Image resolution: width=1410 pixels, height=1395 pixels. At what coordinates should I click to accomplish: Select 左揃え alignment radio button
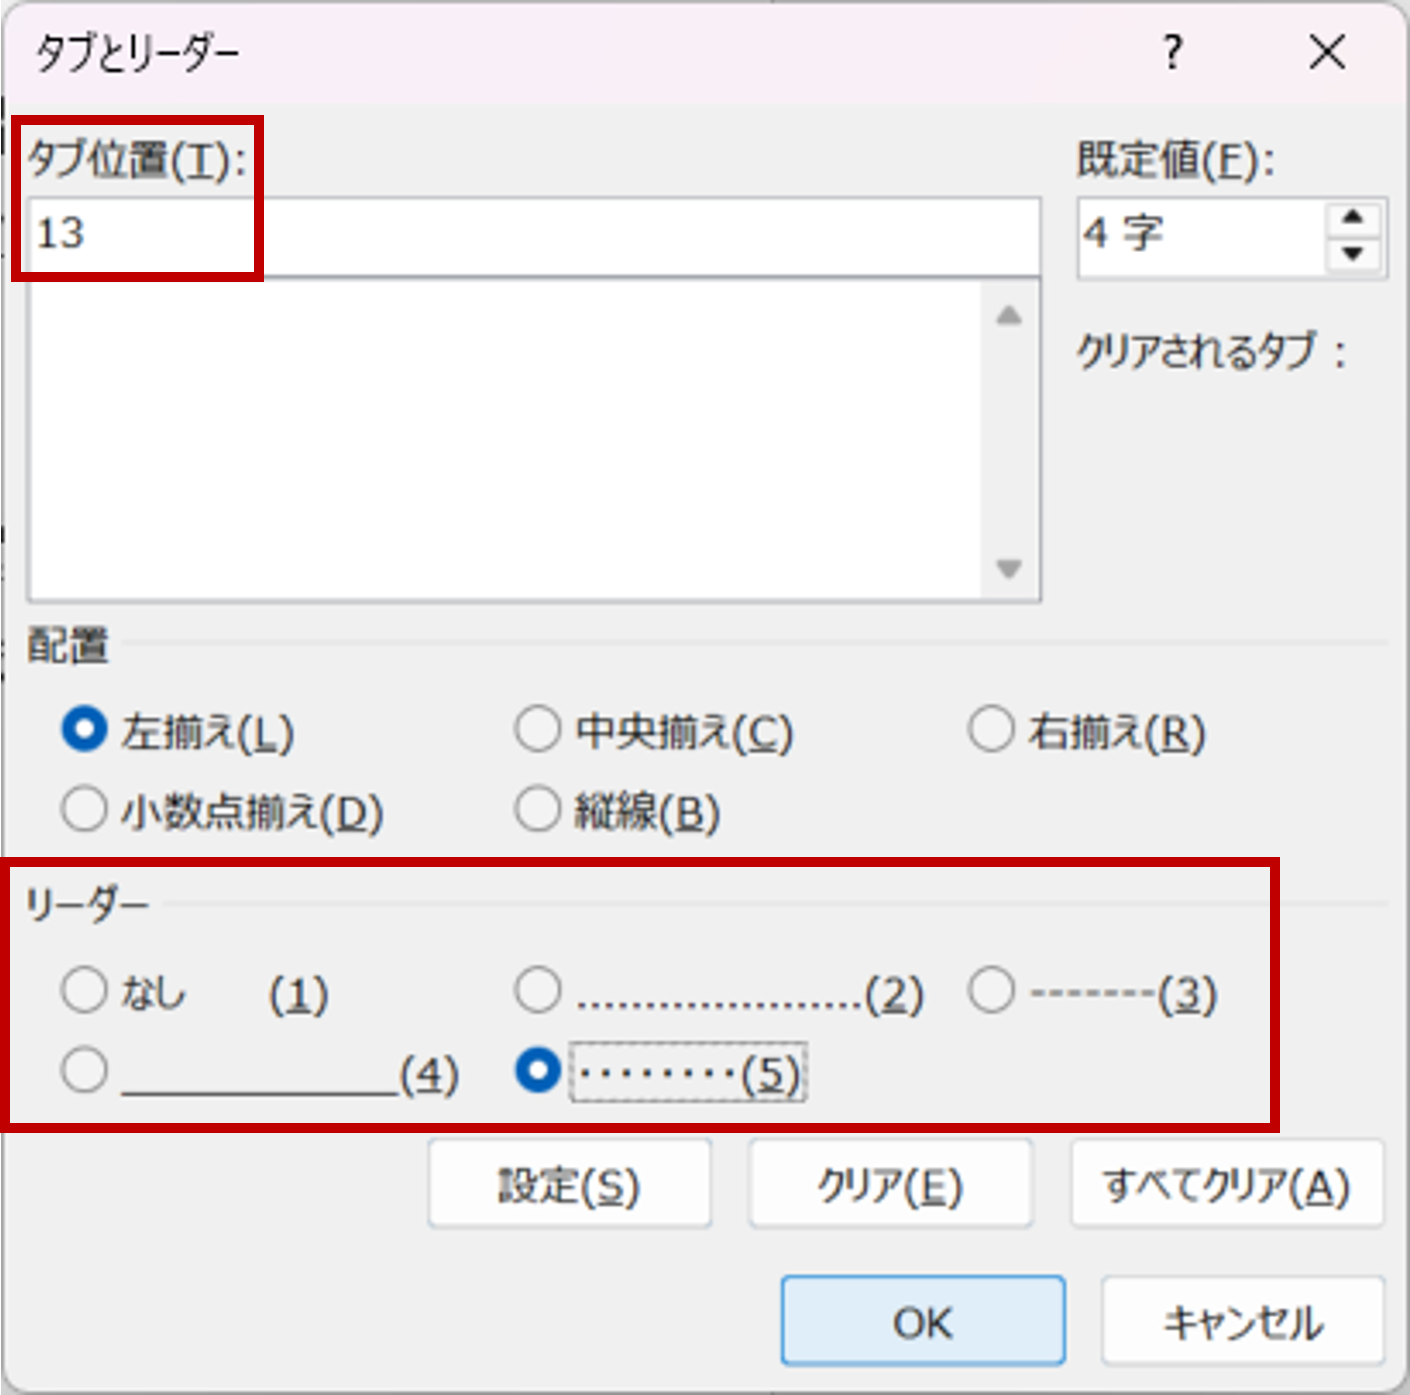pos(84,730)
